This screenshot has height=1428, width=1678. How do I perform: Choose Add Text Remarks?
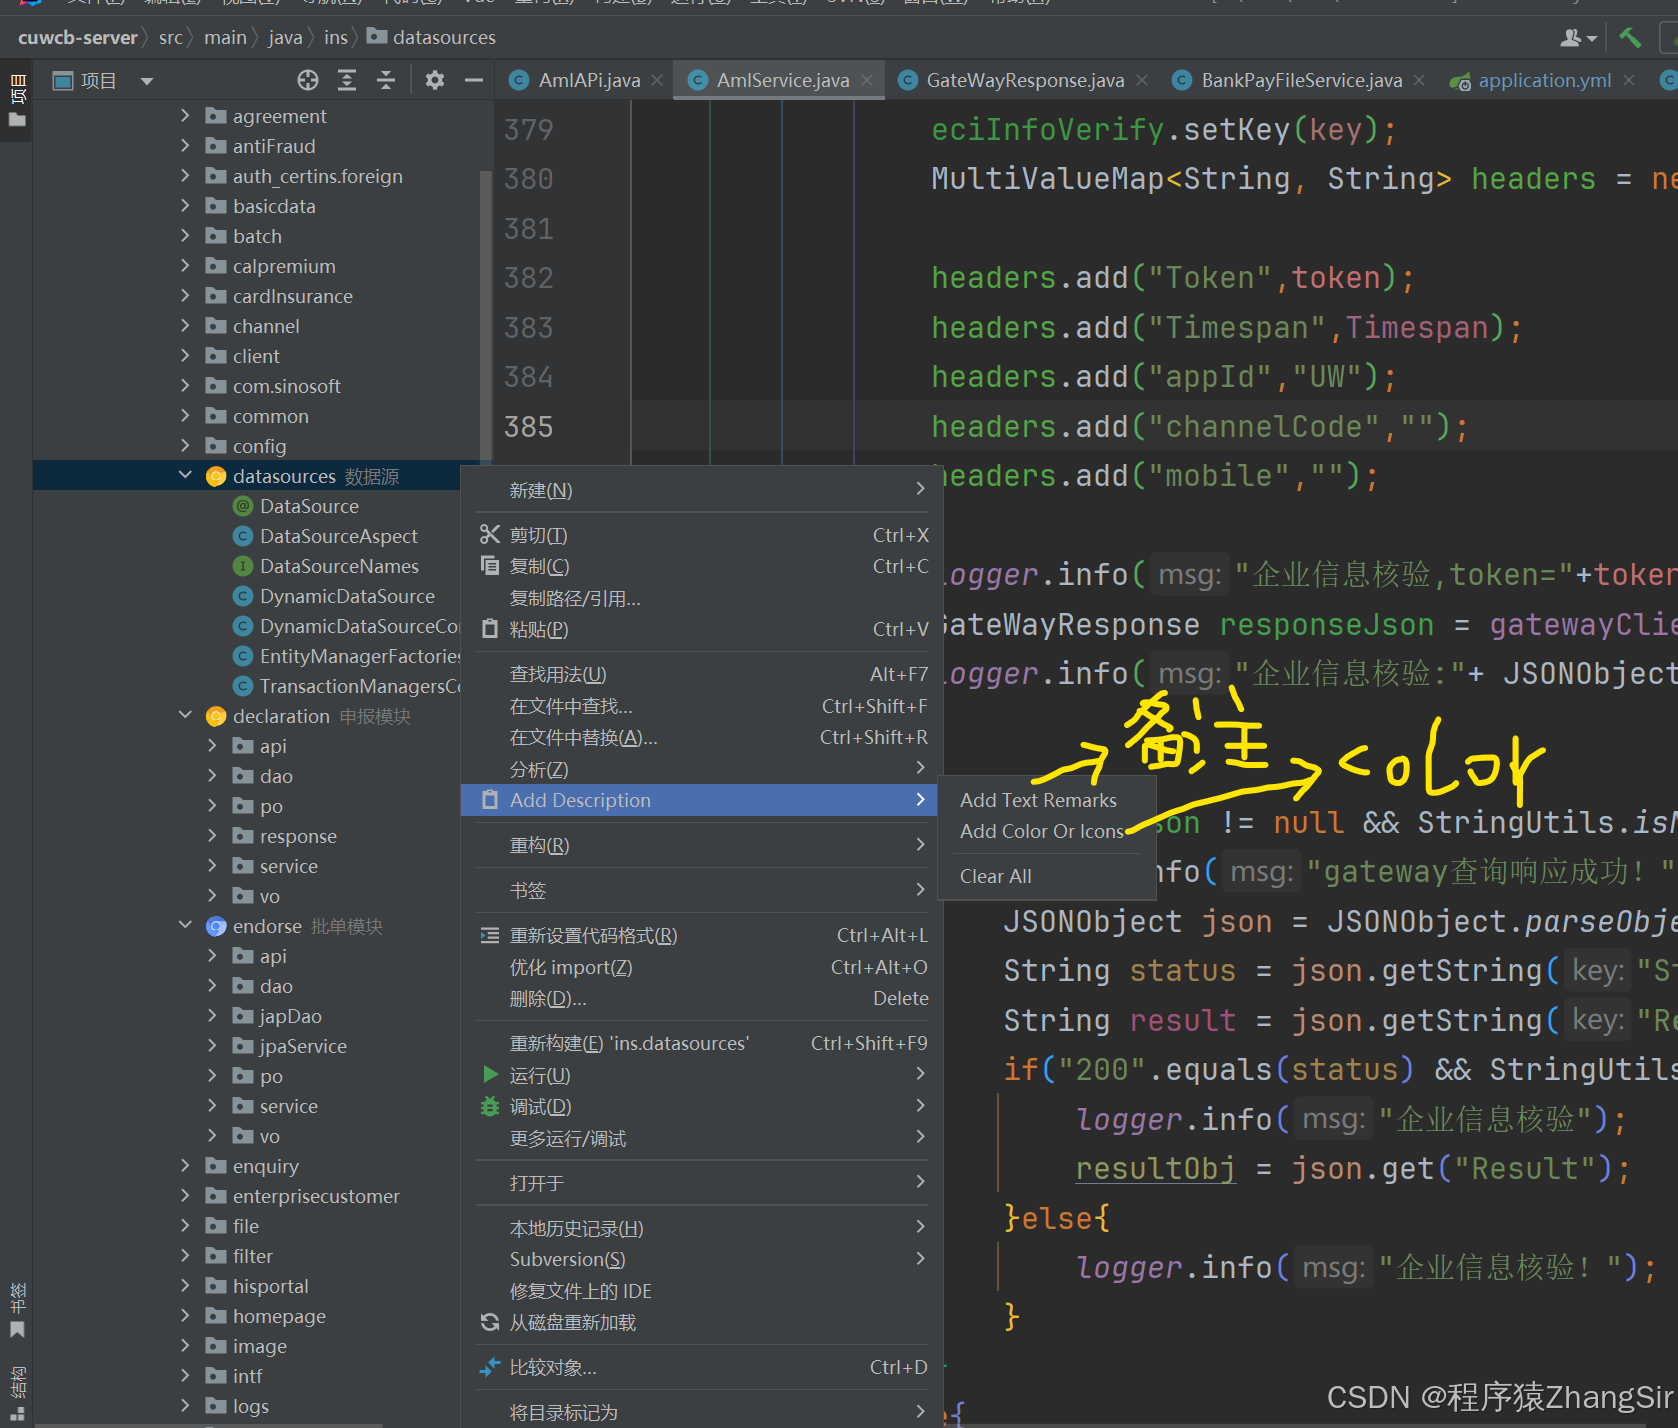[x=1038, y=800]
